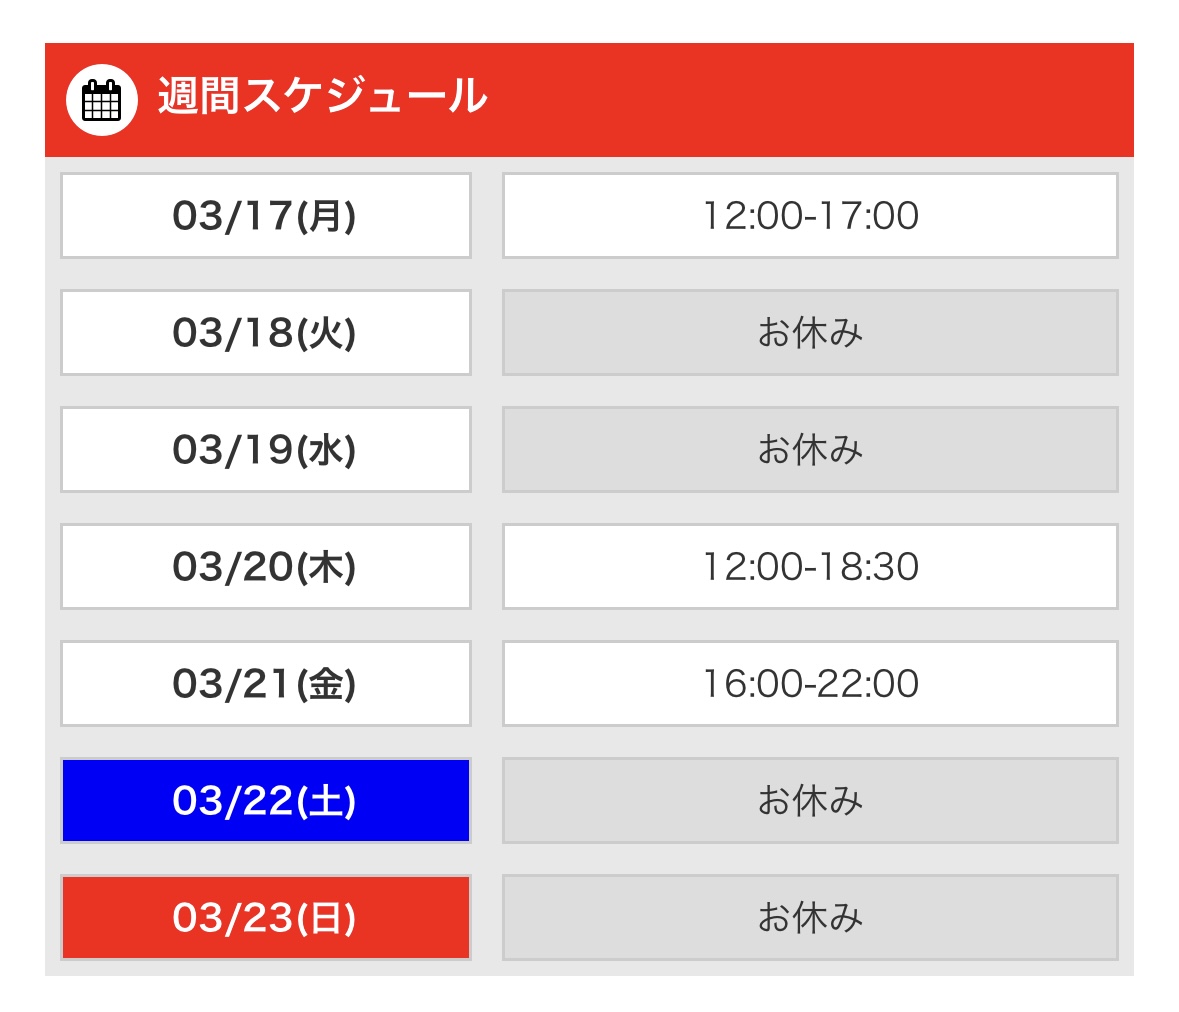Click the calendar icon in the header

click(102, 100)
